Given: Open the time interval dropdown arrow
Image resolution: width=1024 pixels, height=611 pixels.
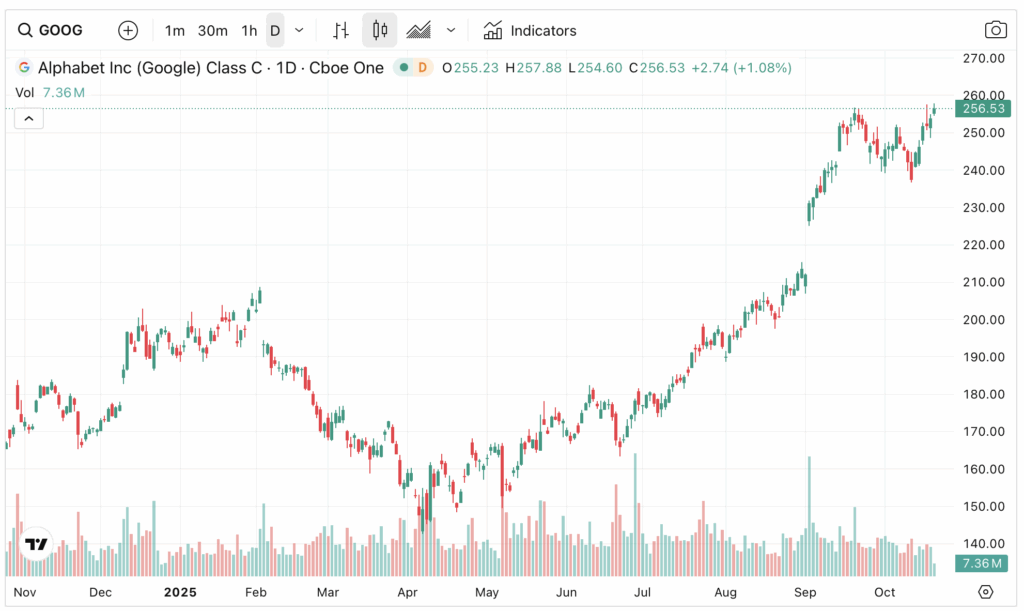Looking at the screenshot, I should [x=299, y=30].
